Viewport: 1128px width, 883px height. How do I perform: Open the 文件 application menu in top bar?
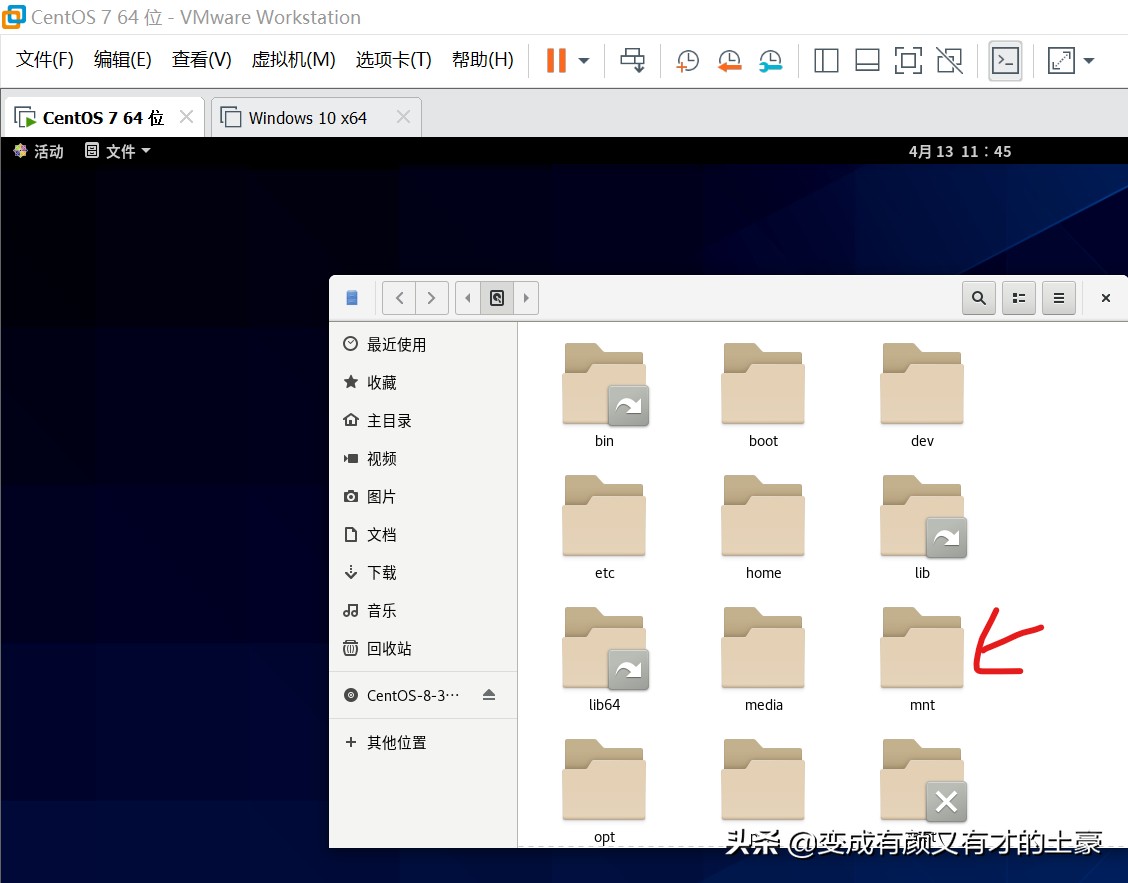tap(118, 151)
